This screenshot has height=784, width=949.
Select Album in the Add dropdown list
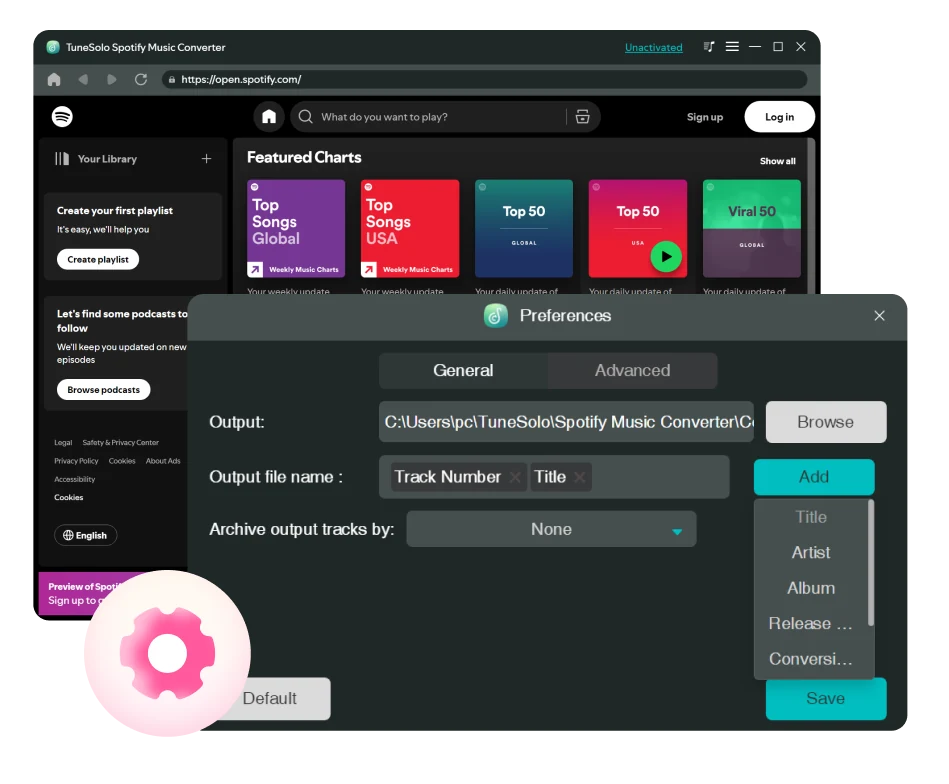[x=811, y=588]
